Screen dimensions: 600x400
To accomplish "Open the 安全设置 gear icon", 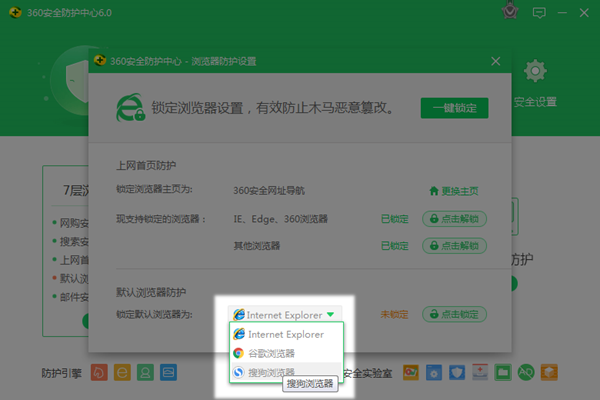I will pyautogui.click(x=535, y=71).
